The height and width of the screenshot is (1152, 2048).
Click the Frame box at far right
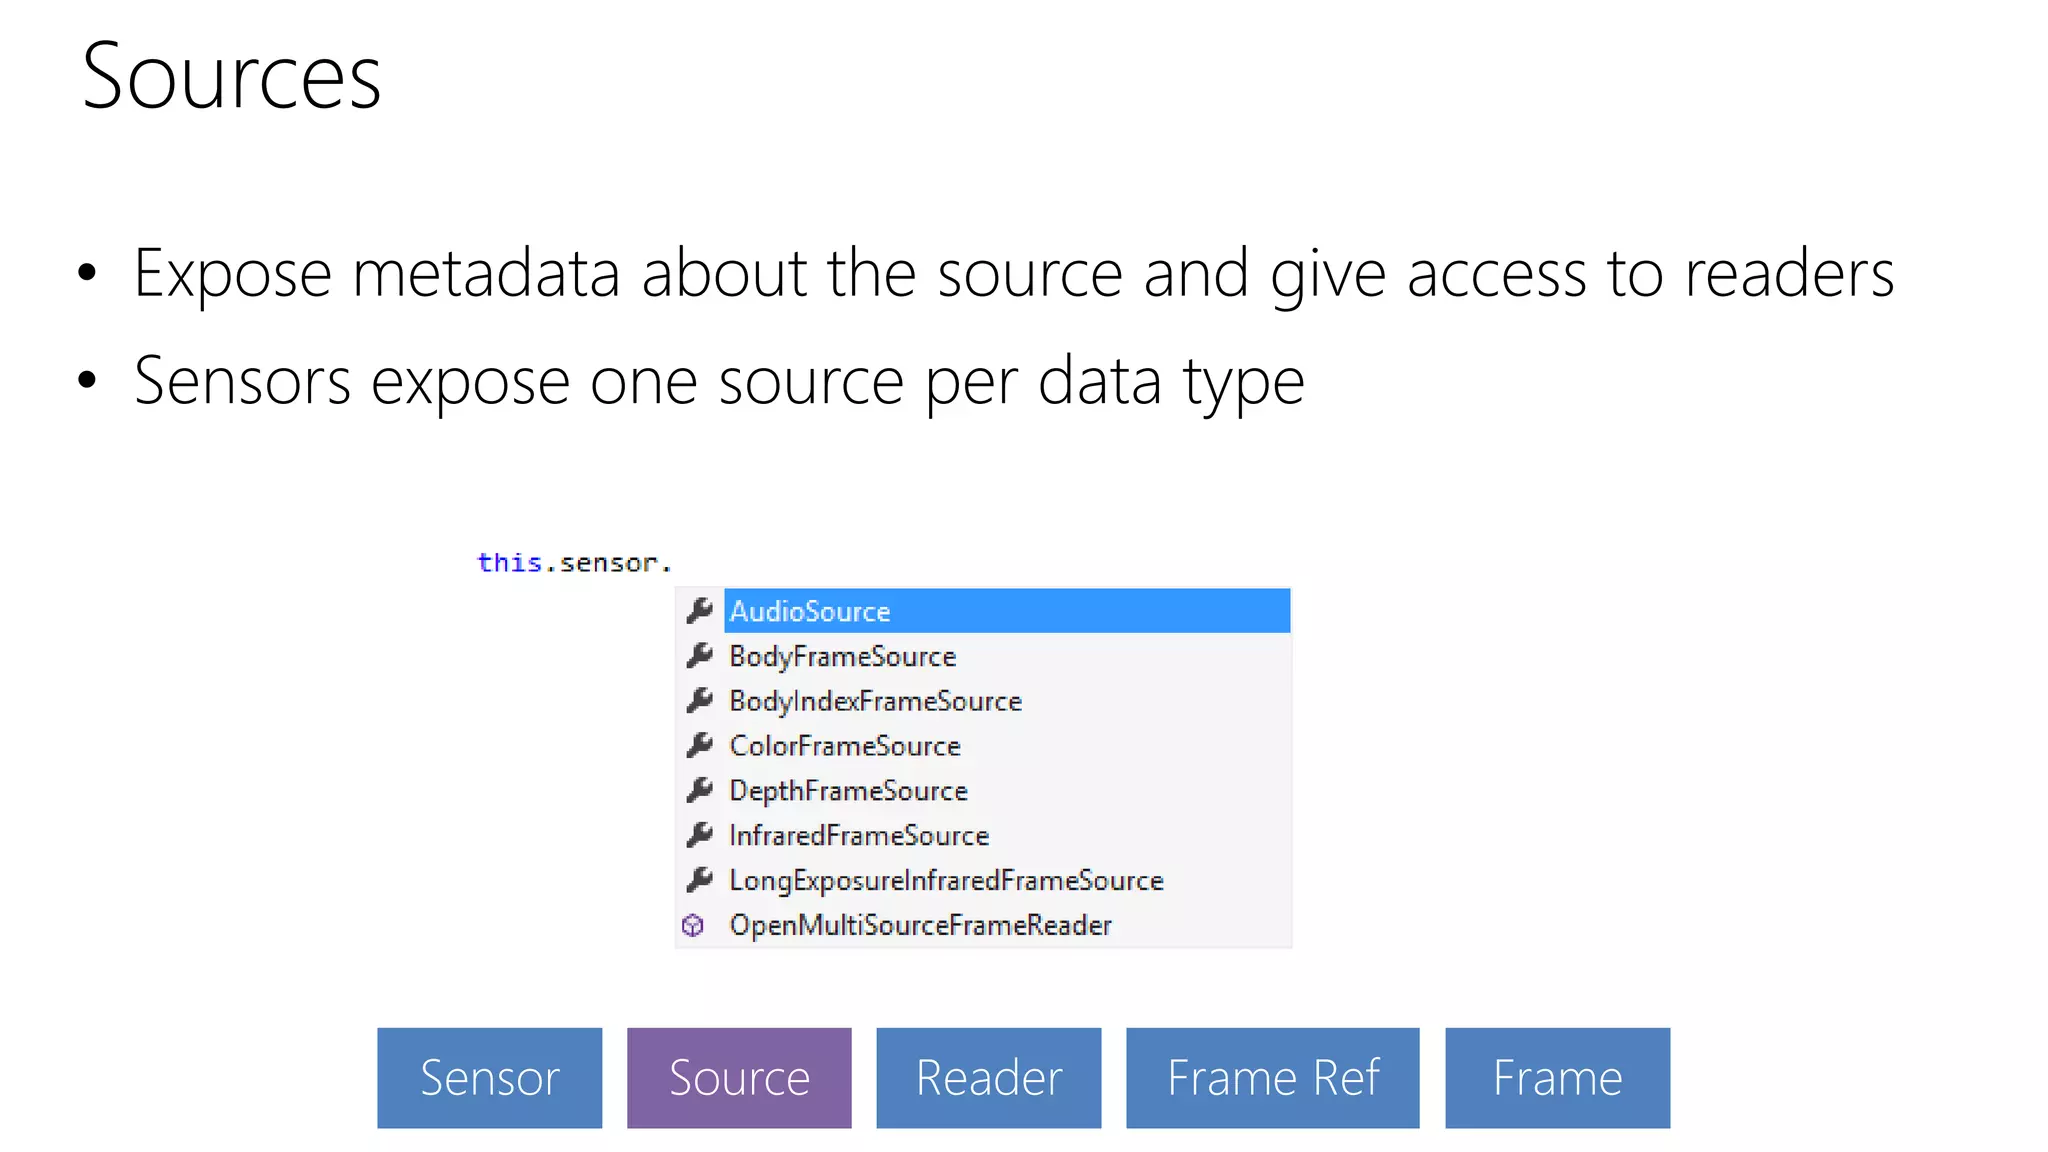point(1557,1078)
